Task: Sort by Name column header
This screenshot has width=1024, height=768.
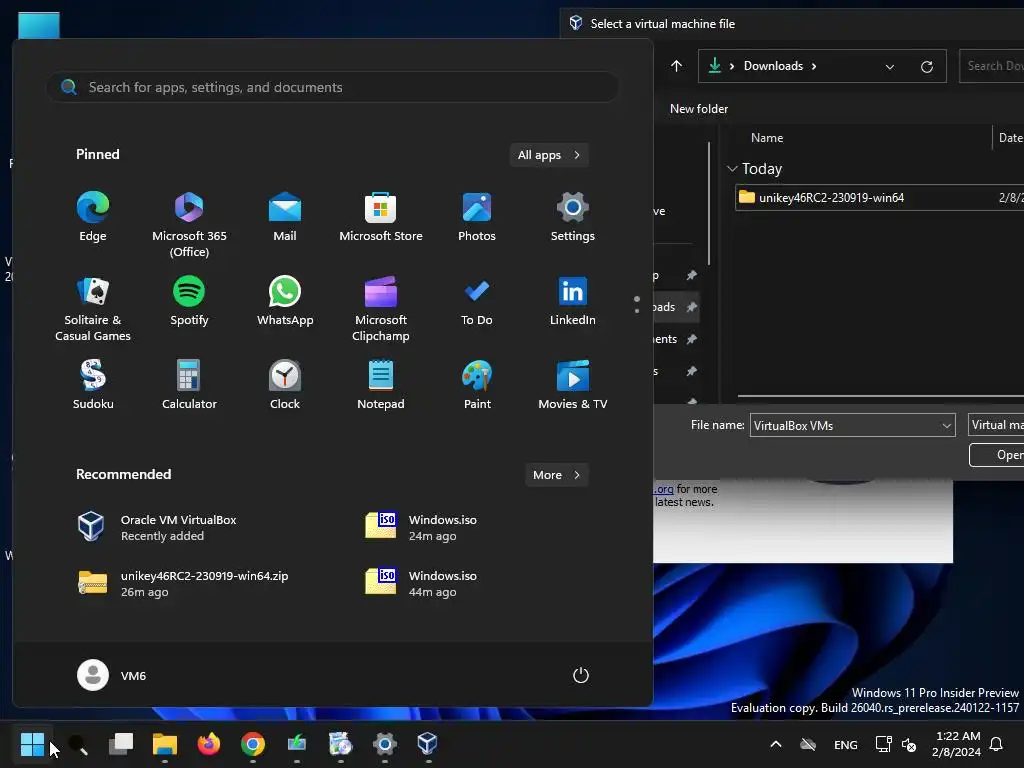Action: [x=767, y=138]
